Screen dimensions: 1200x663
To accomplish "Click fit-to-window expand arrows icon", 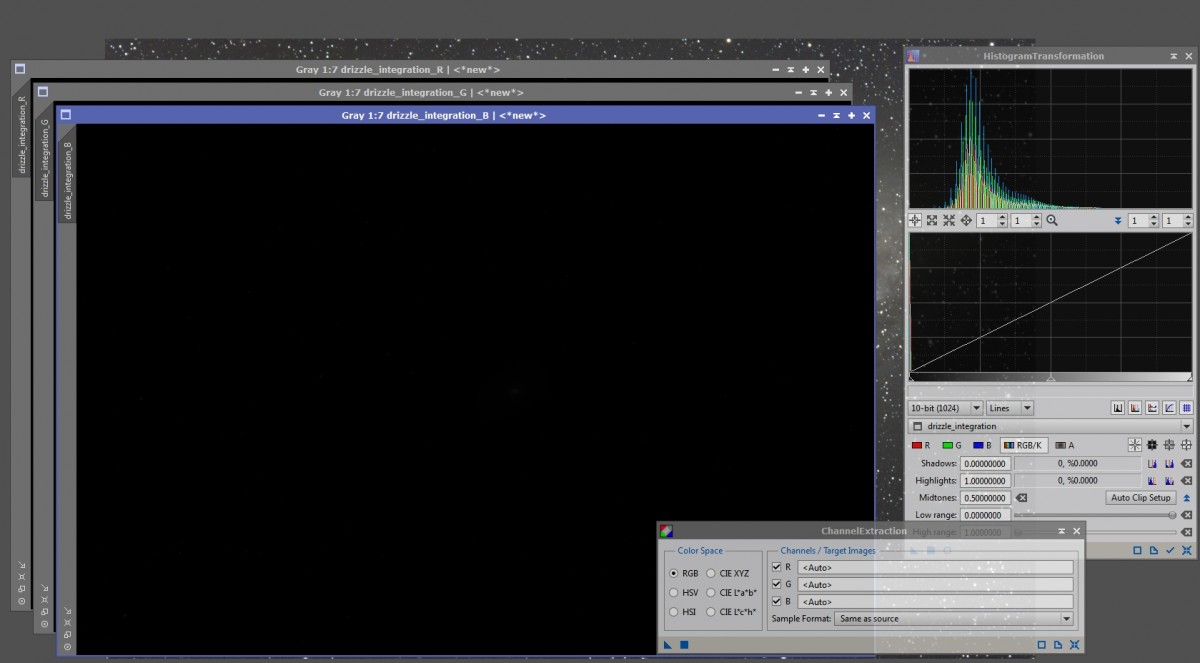I will tap(932, 220).
